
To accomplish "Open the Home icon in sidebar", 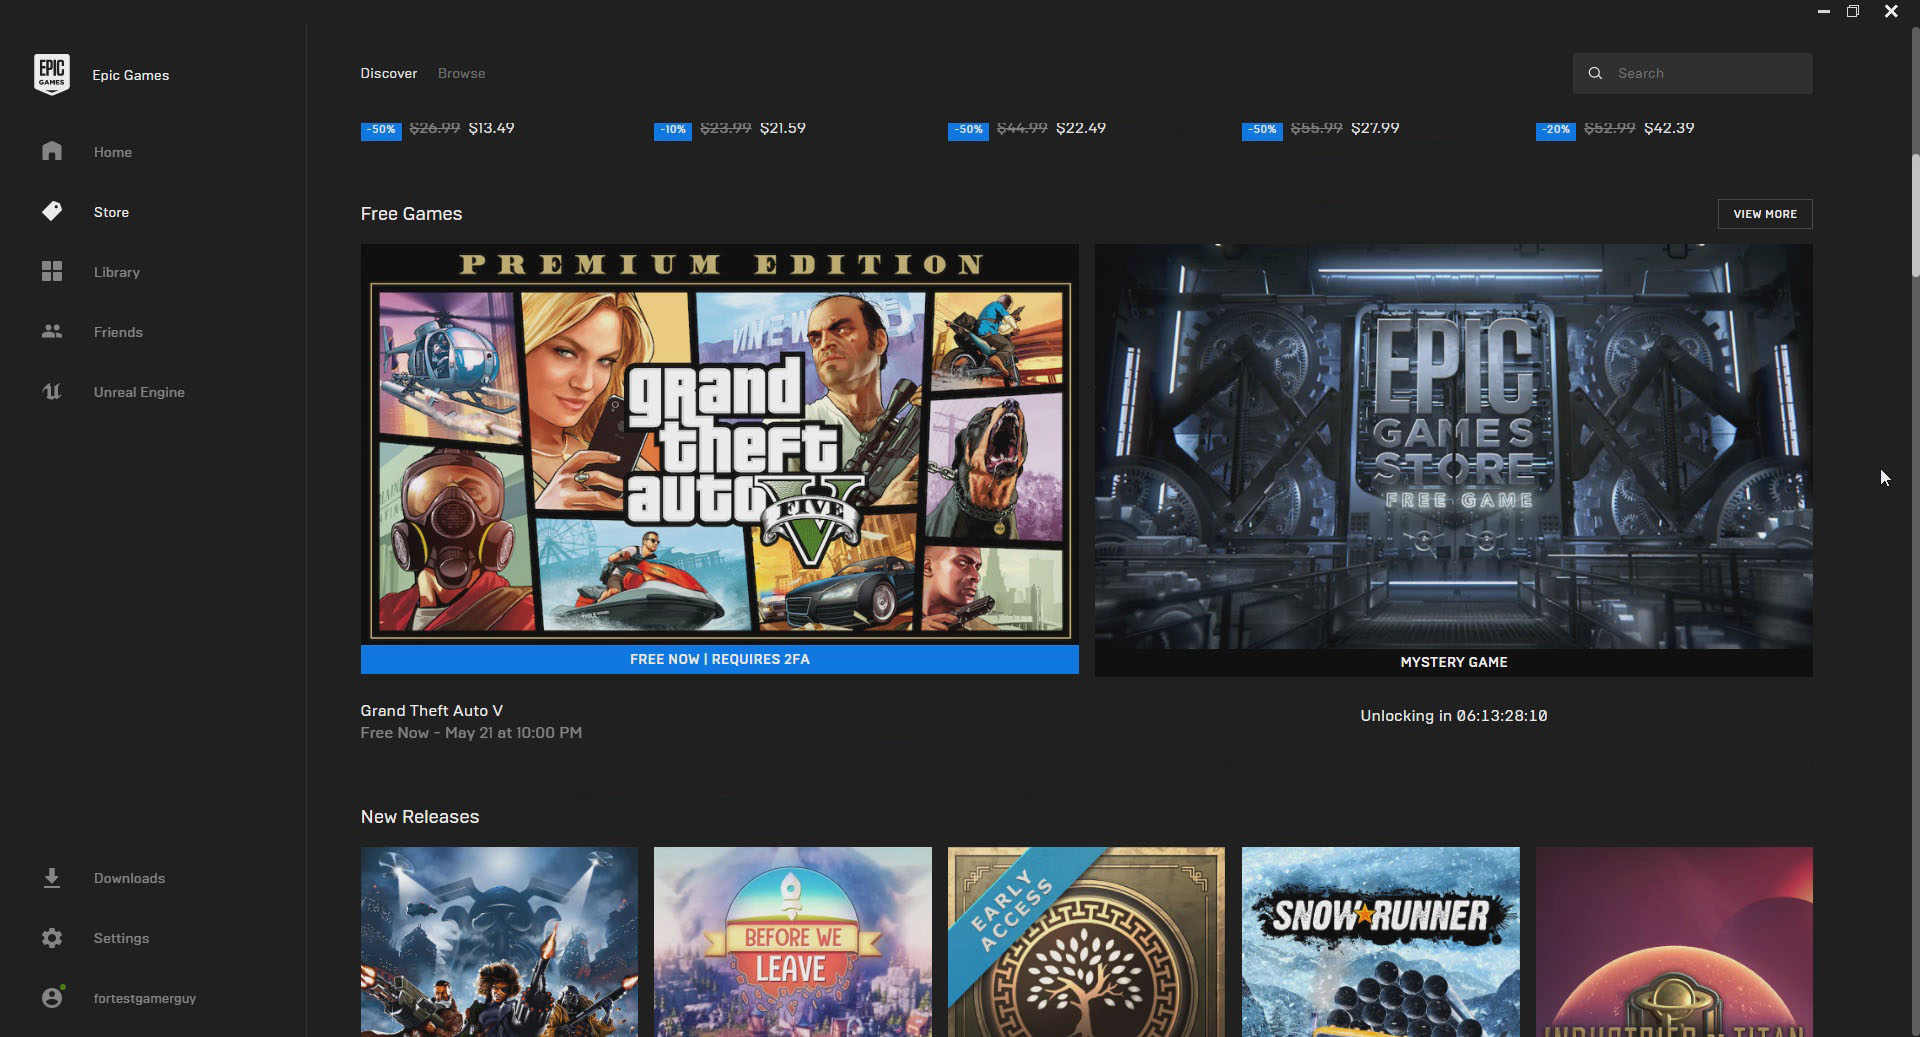I will tap(52, 151).
